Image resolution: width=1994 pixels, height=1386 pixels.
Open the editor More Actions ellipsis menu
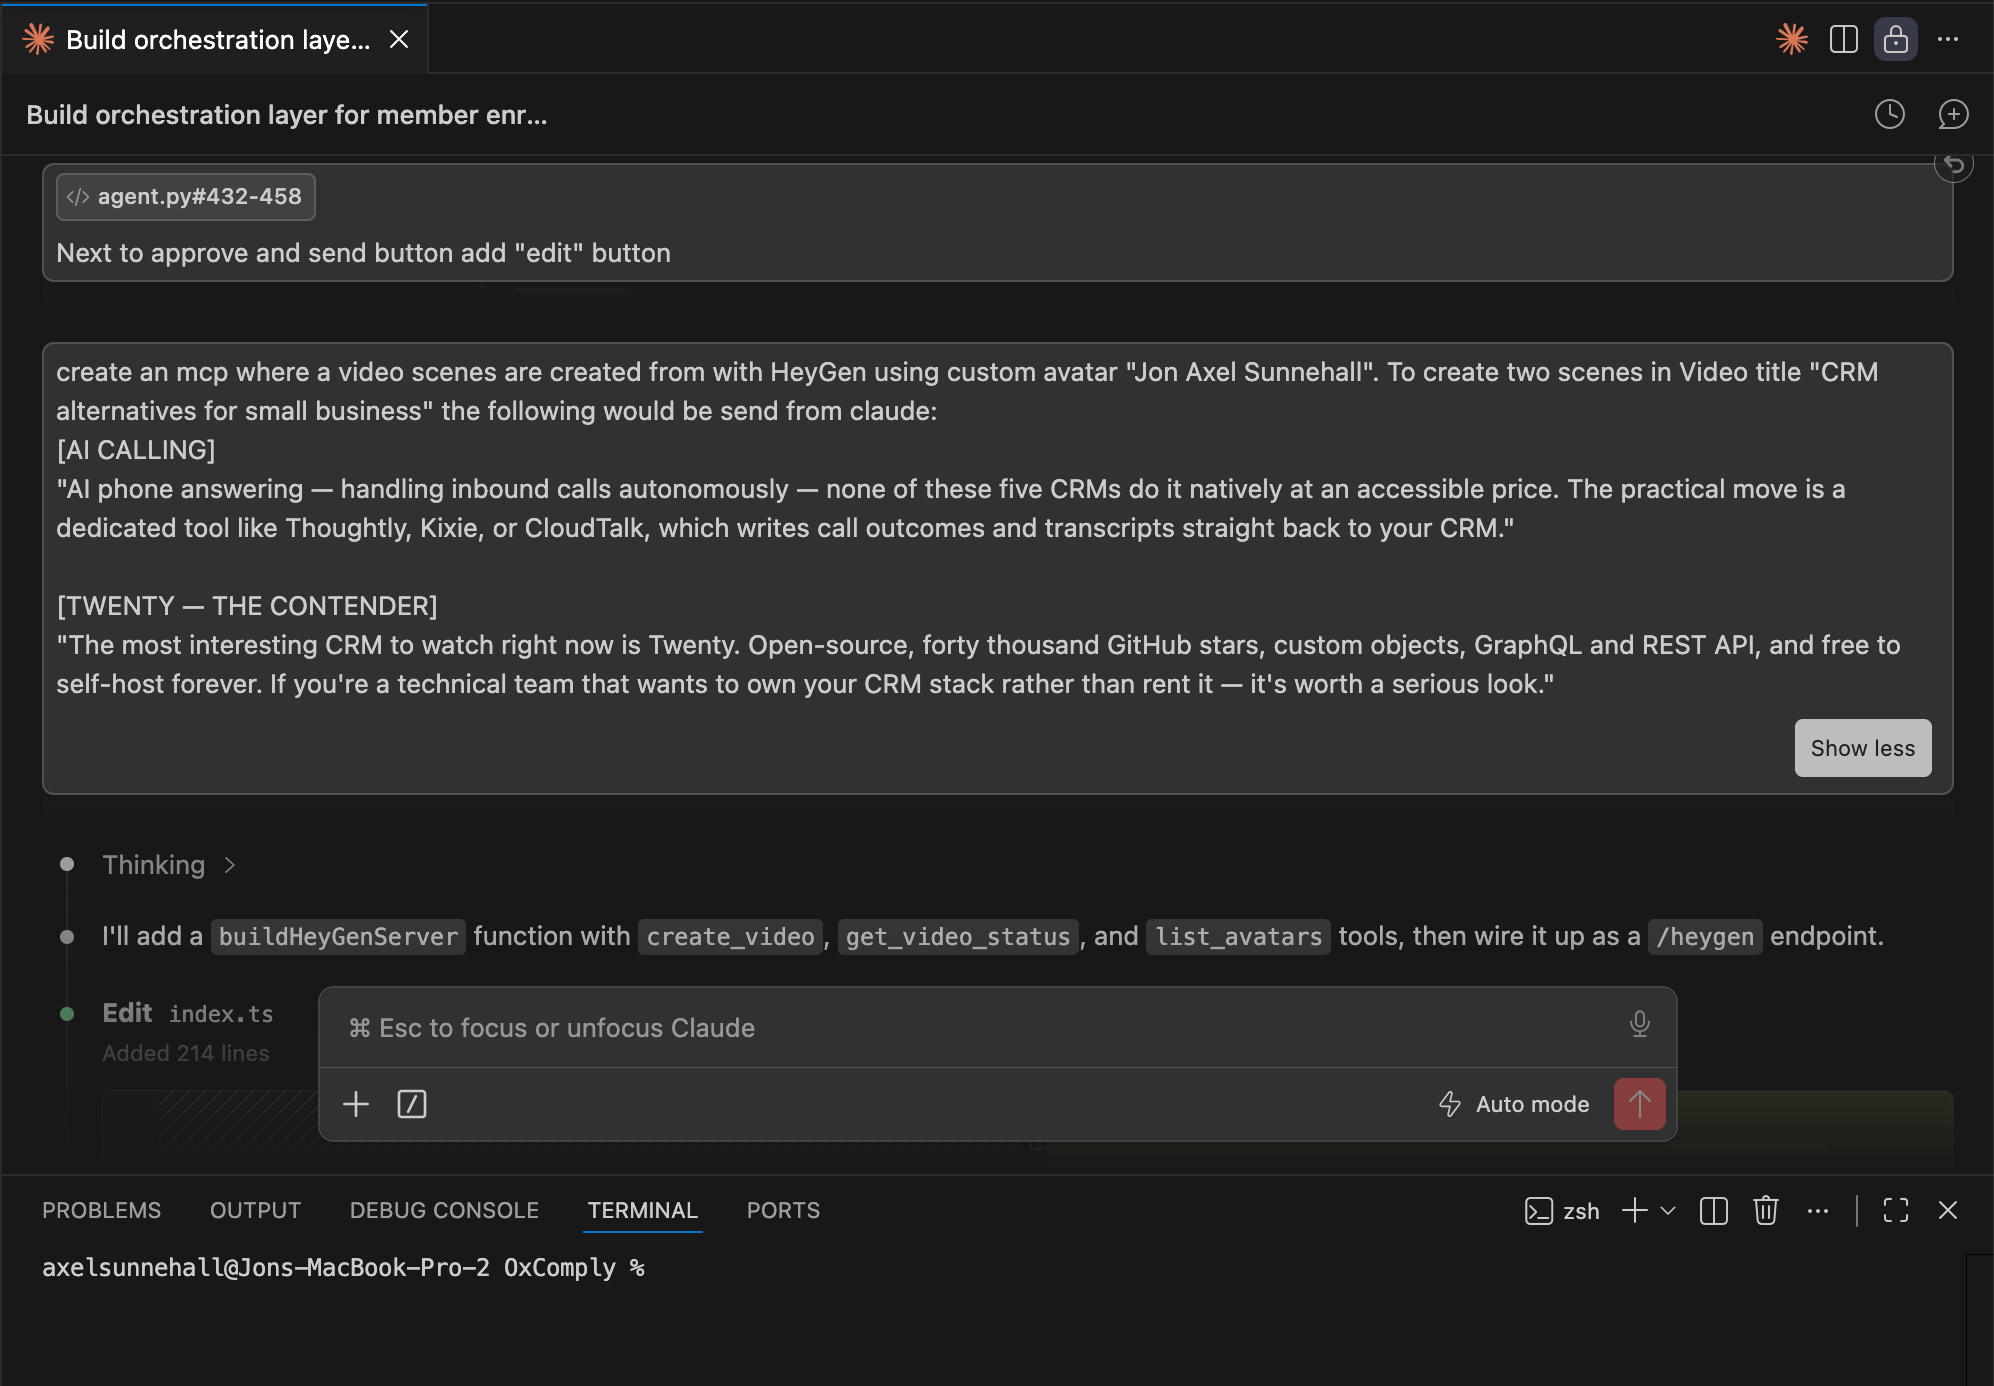1948,39
